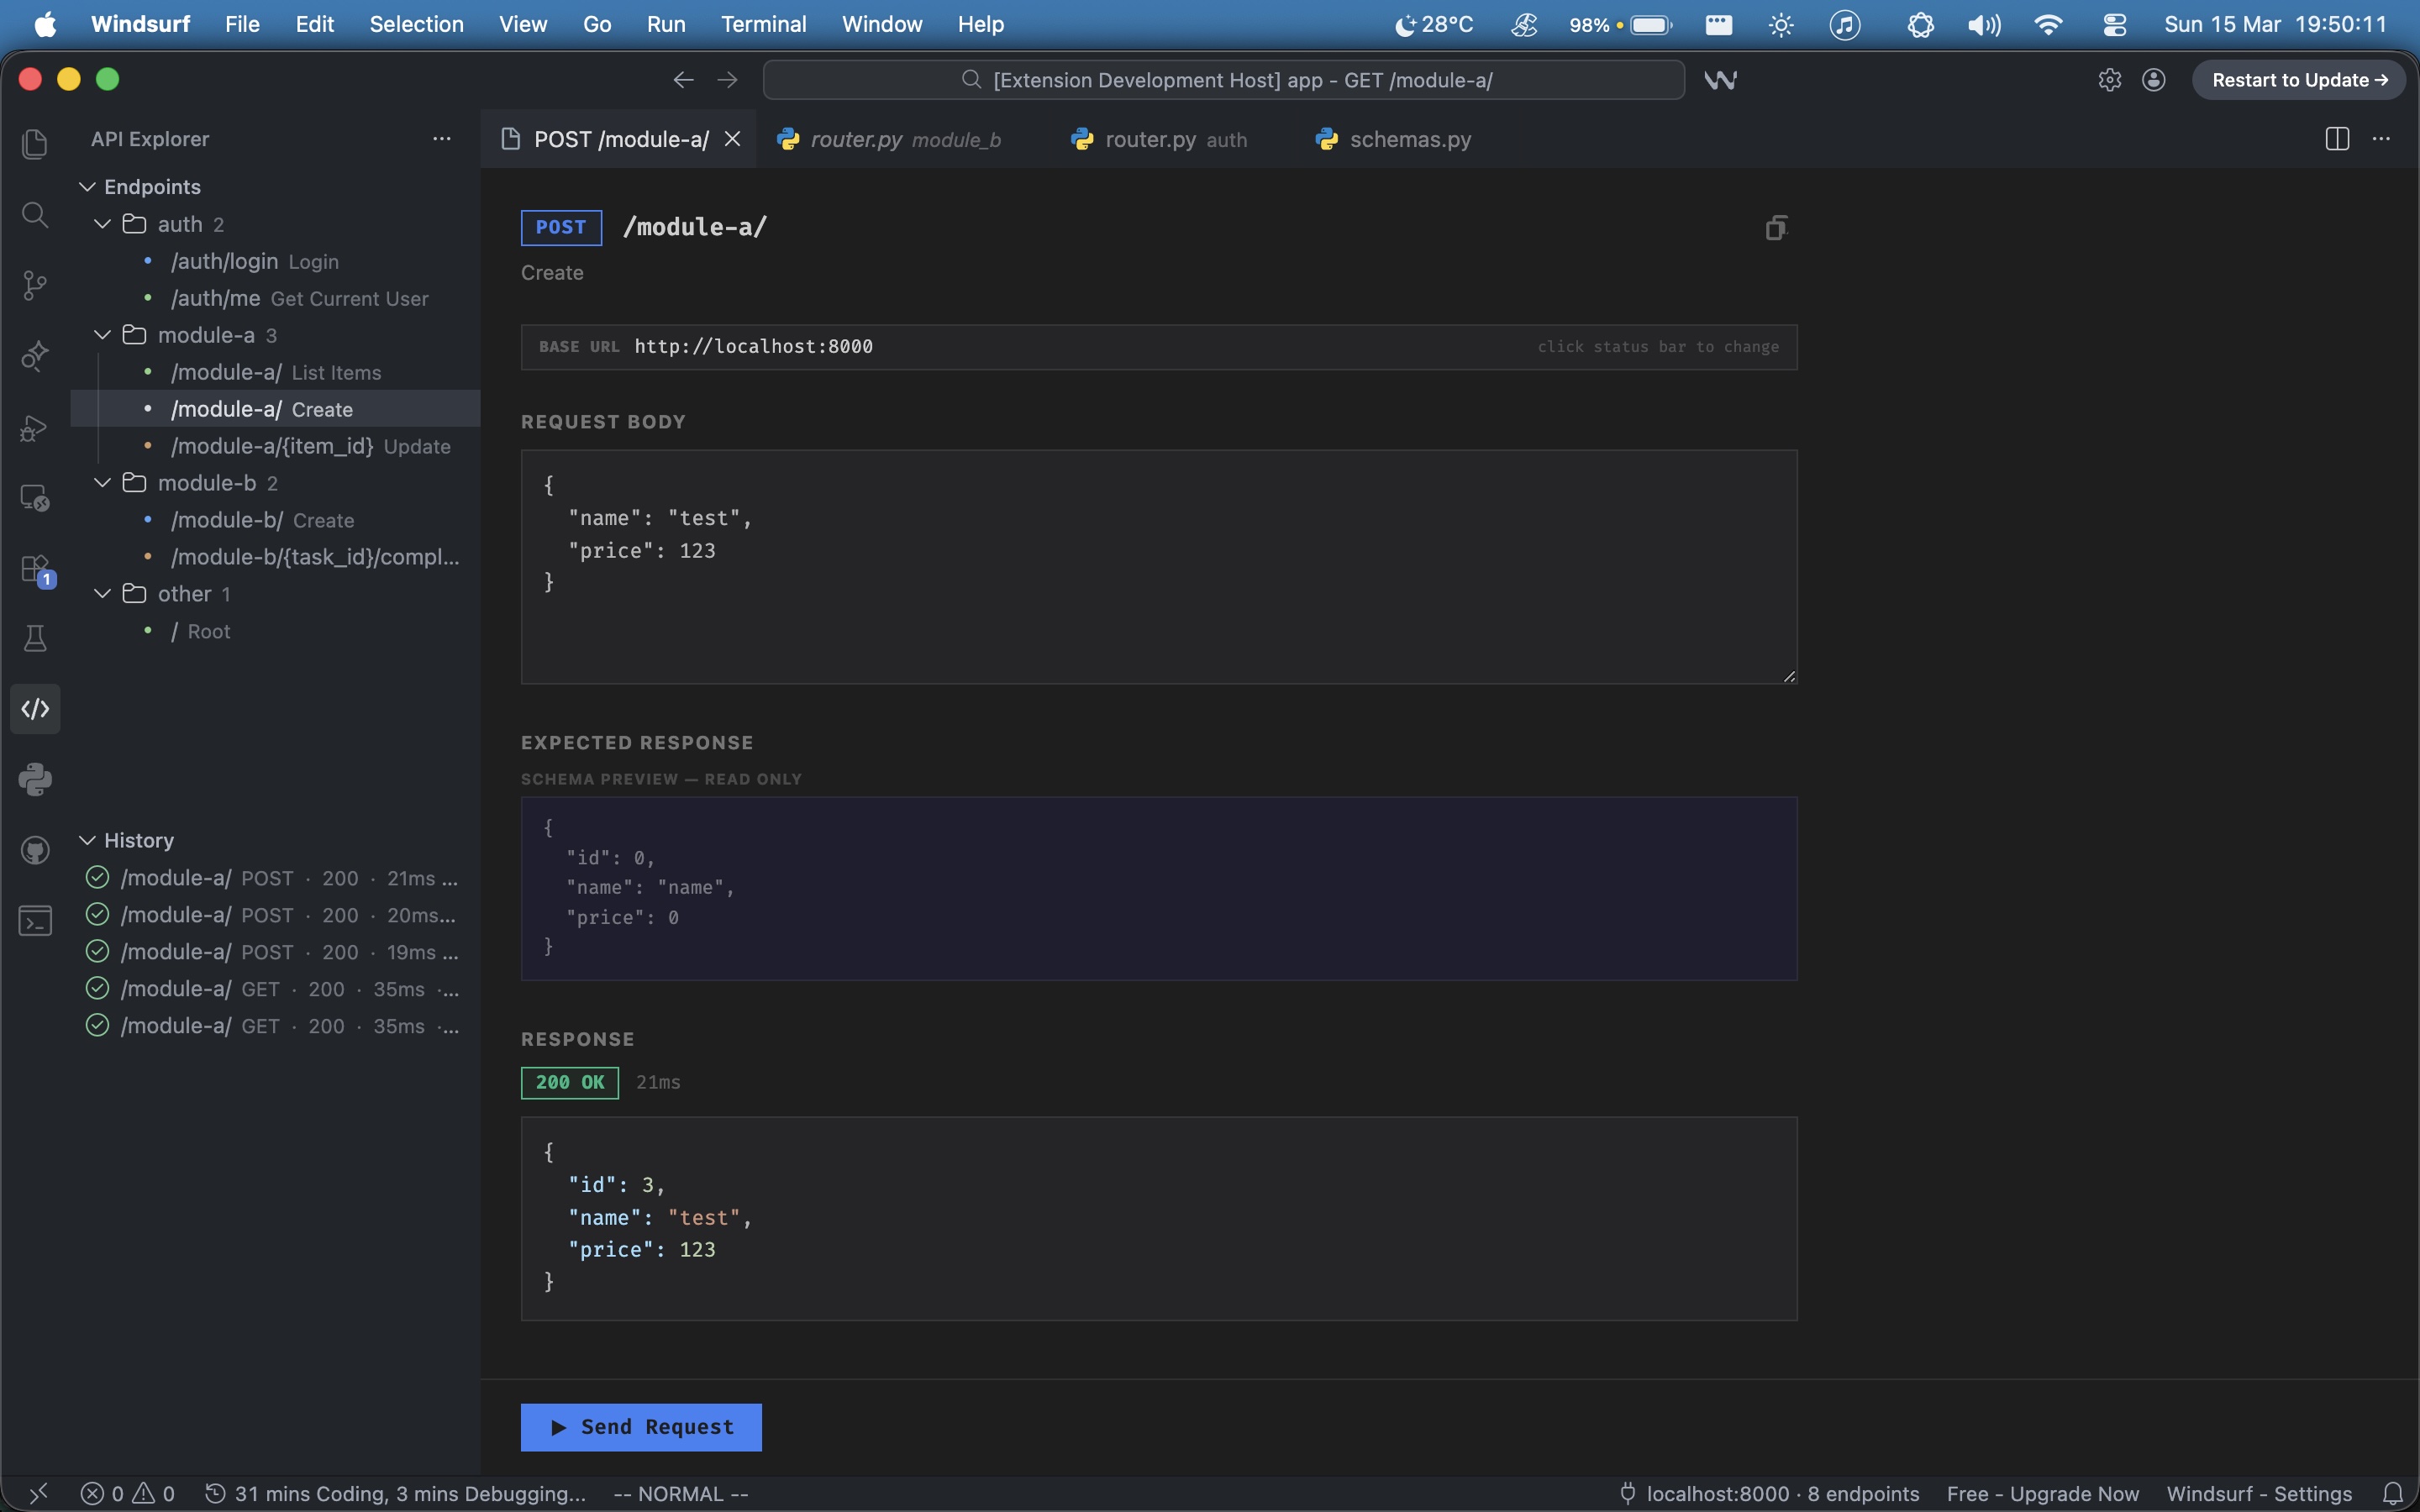Open the GitHub icon in activity bar
The width and height of the screenshot is (2420, 1512).
click(x=35, y=851)
